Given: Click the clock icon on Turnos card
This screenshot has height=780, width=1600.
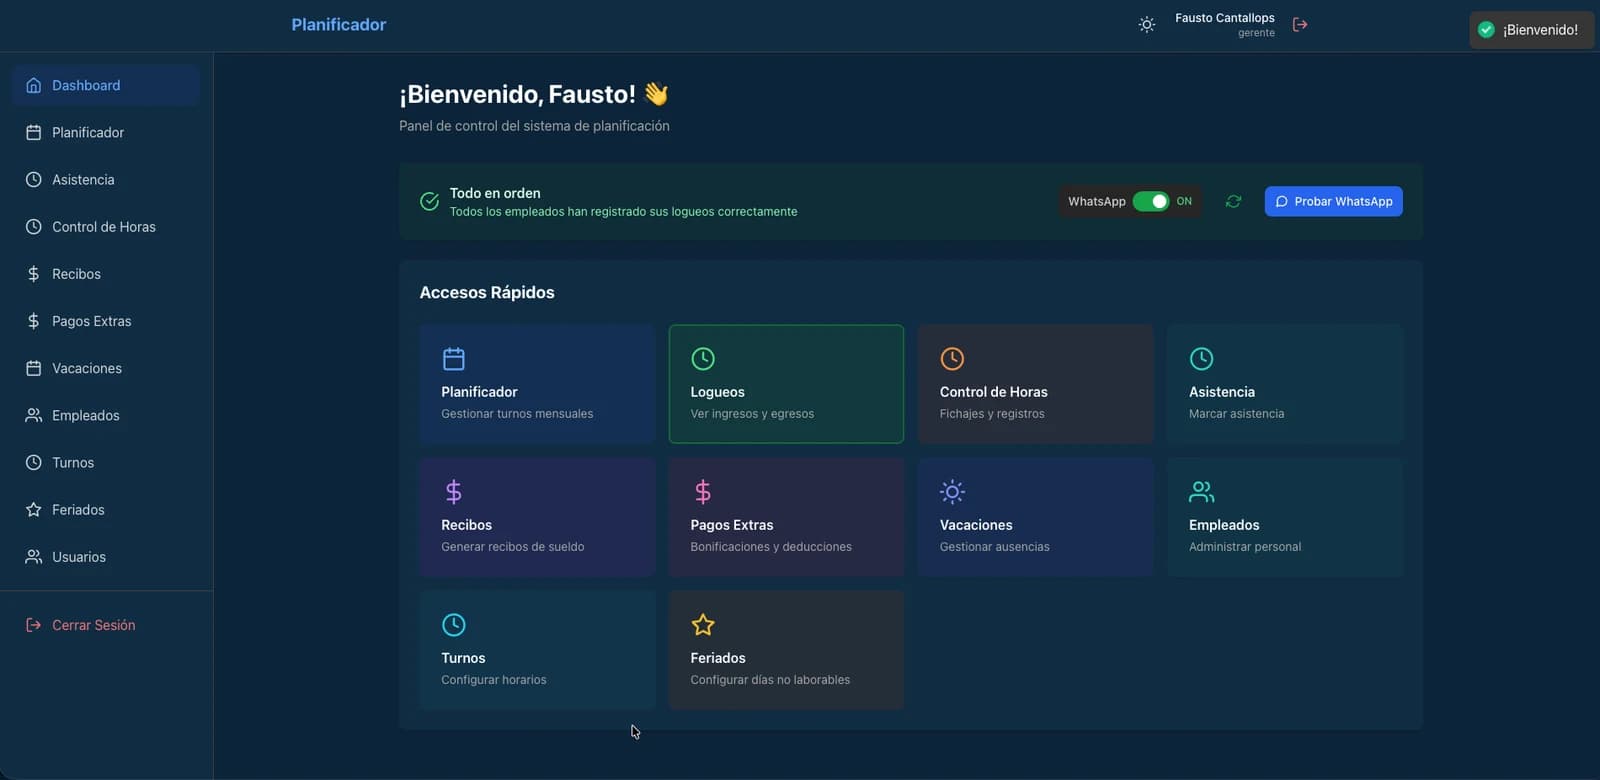Looking at the screenshot, I should pos(454,624).
